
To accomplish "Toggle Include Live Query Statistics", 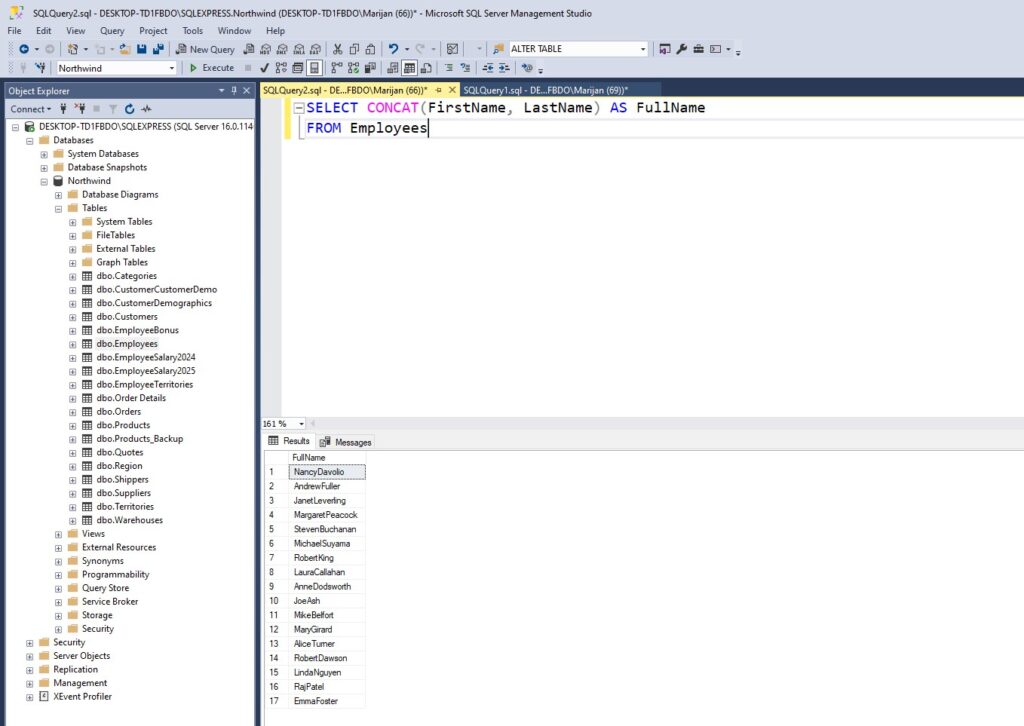I will pyautogui.click(x=353, y=68).
